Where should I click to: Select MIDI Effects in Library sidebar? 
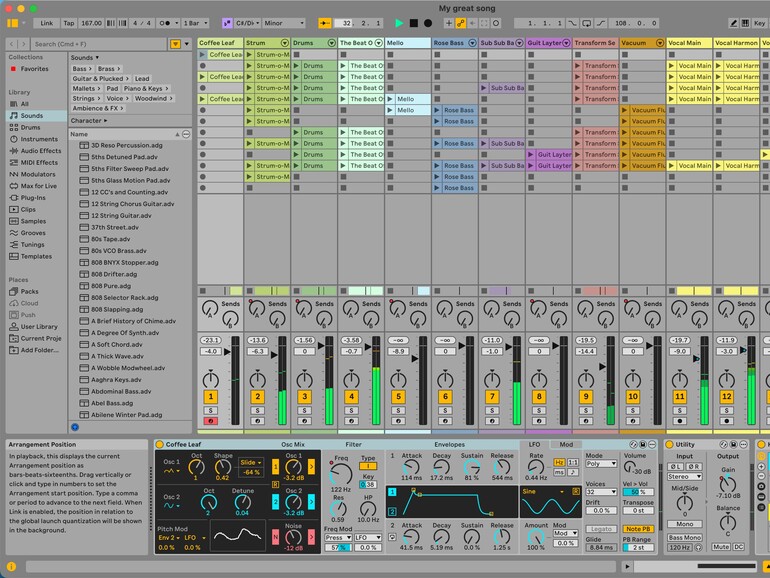(39, 163)
